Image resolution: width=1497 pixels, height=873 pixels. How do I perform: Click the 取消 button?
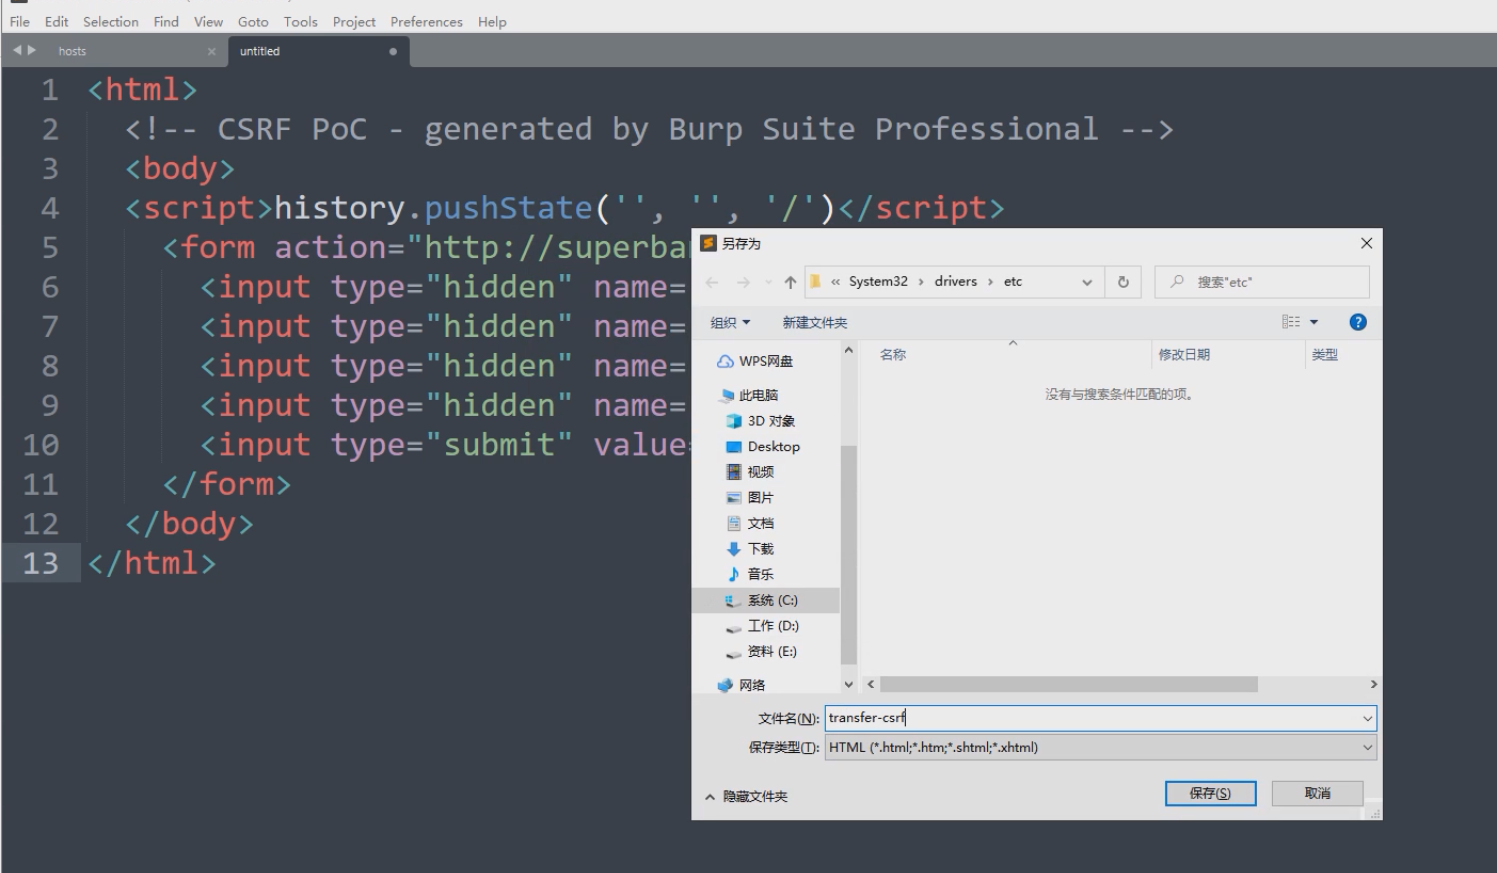(1318, 793)
